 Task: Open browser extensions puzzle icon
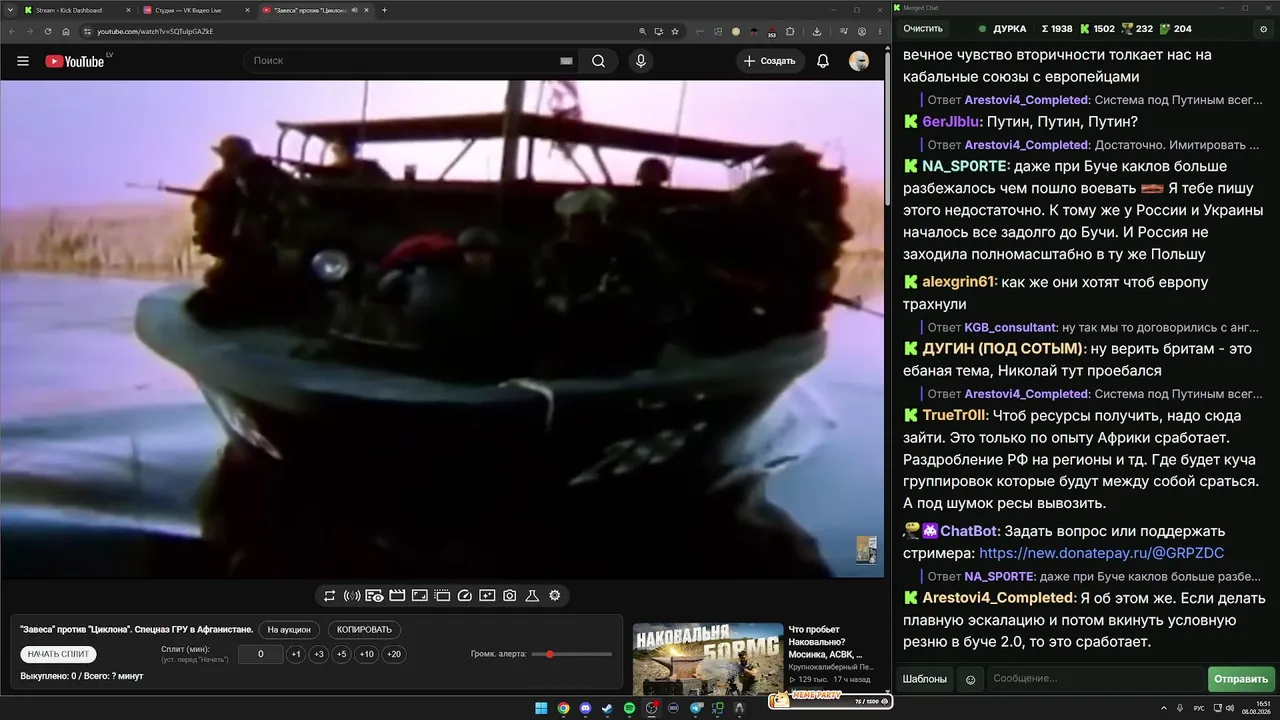(x=790, y=31)
